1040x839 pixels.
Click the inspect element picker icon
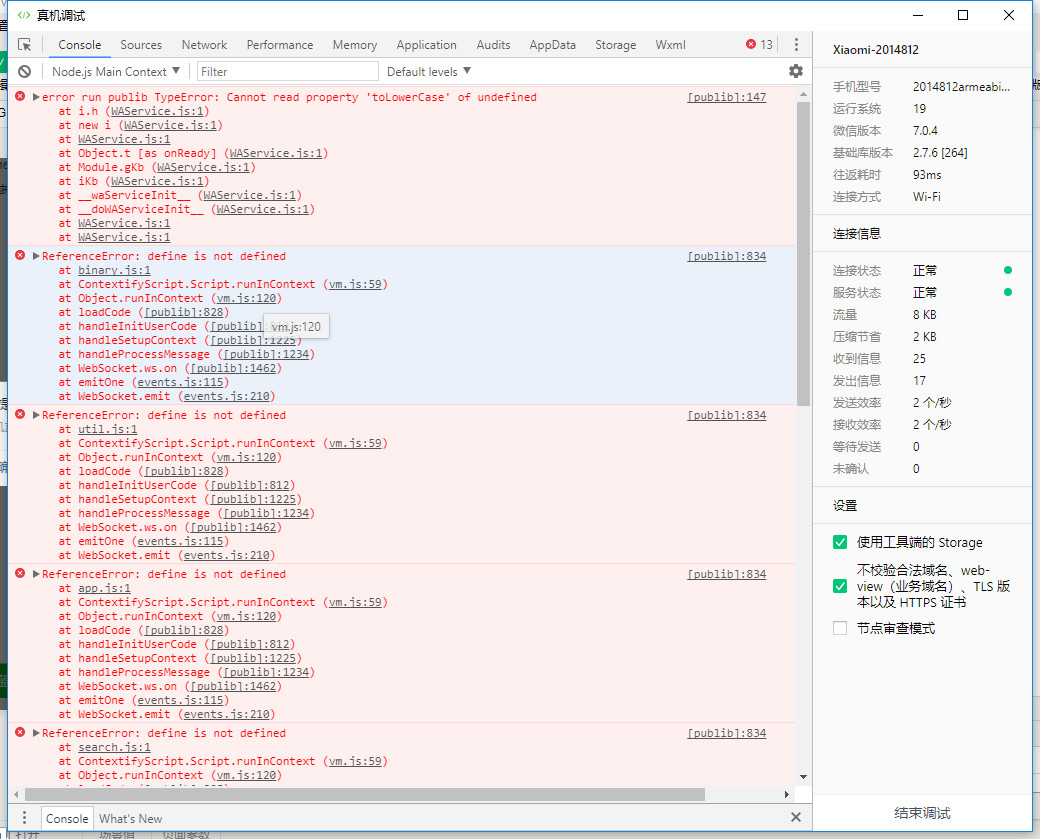[25, 45]
